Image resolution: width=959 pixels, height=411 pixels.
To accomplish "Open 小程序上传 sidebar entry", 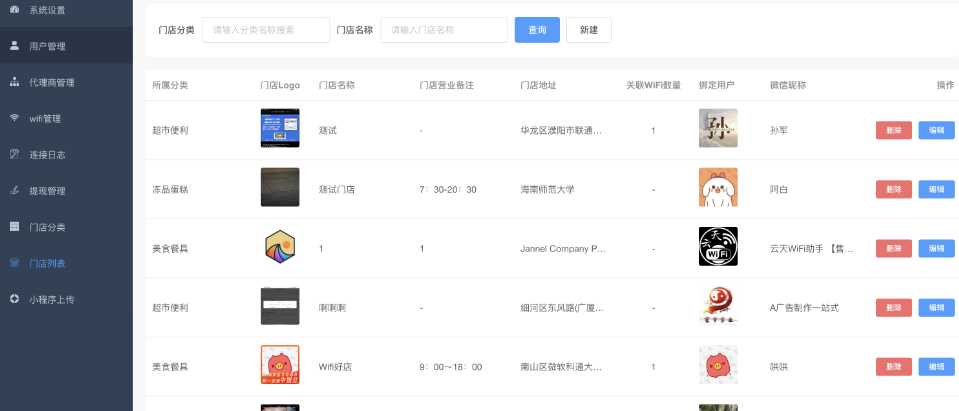I will 66,299.
